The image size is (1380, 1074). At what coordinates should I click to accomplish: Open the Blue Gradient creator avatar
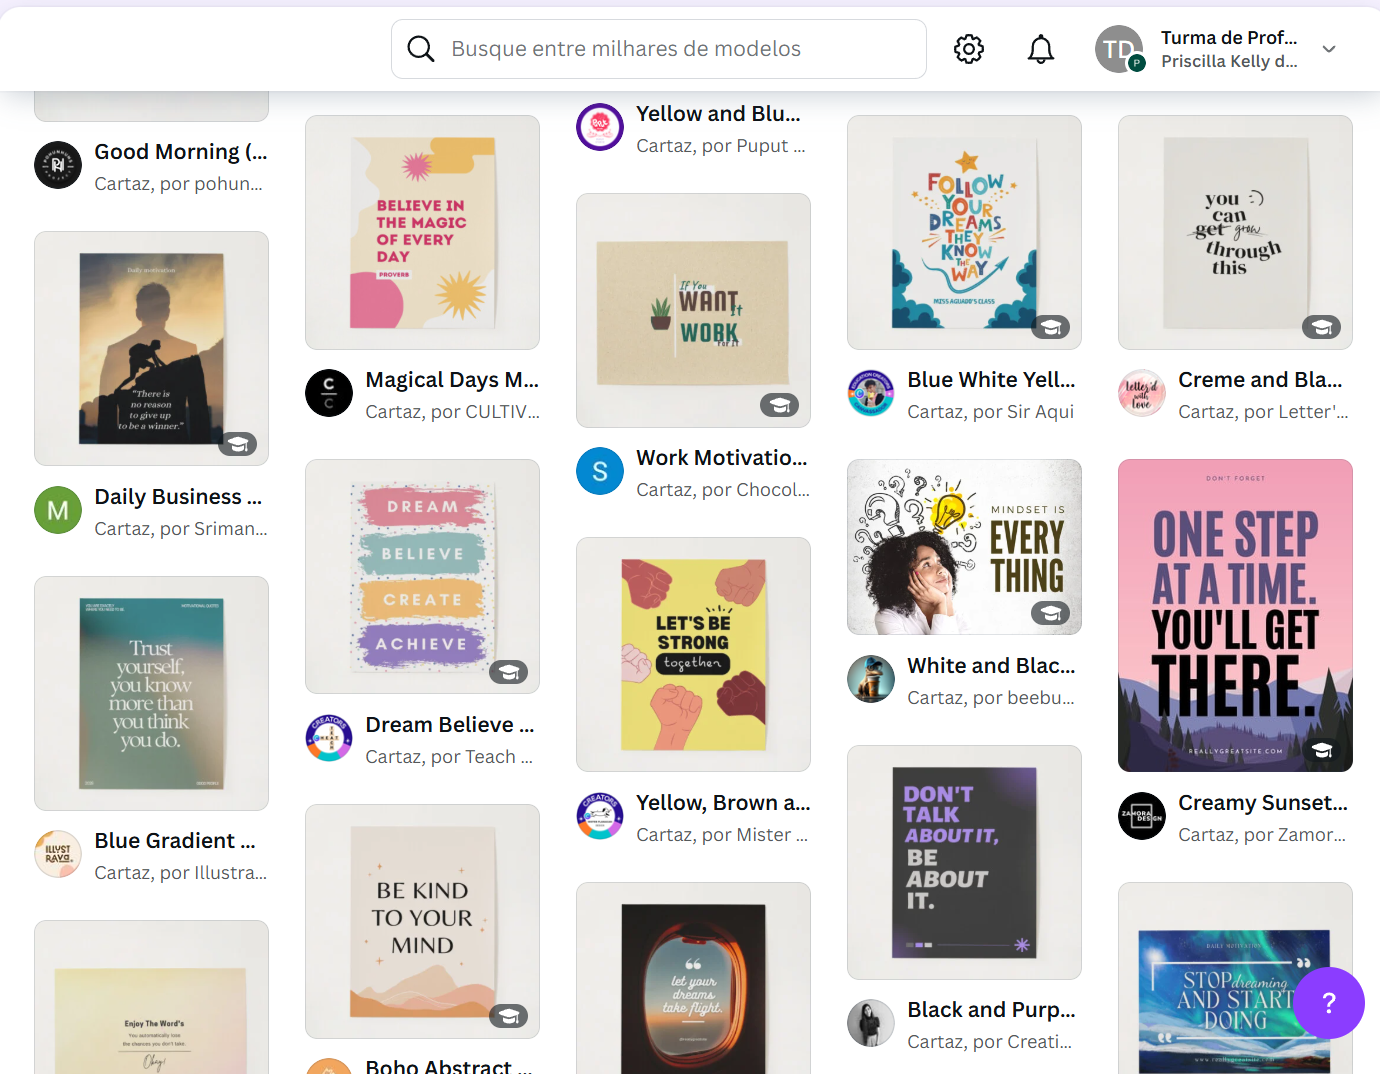click(58, 854)
